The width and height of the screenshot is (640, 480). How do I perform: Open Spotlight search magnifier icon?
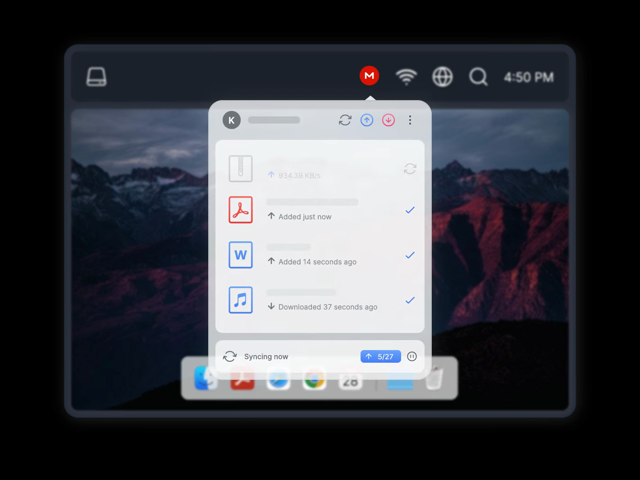(478, 77)
